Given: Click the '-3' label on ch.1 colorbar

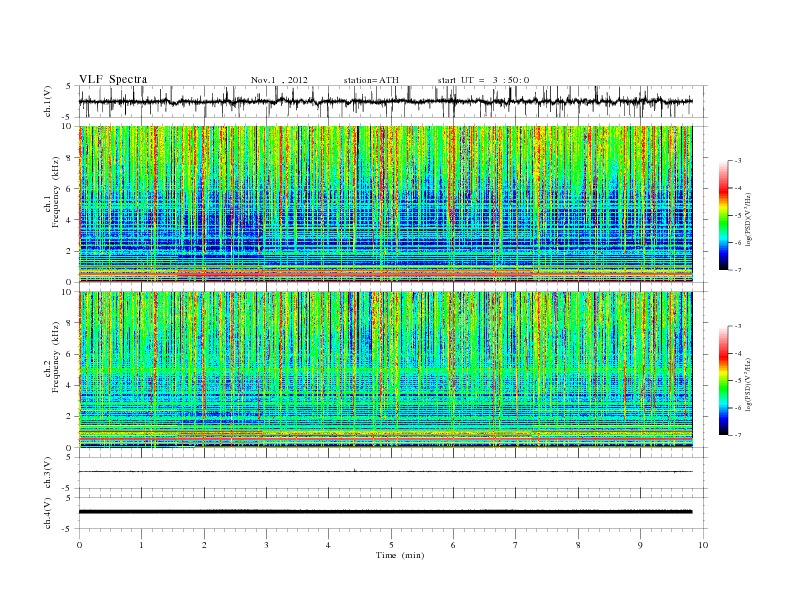Looking at the screenshot, I should tap(738, 161).
